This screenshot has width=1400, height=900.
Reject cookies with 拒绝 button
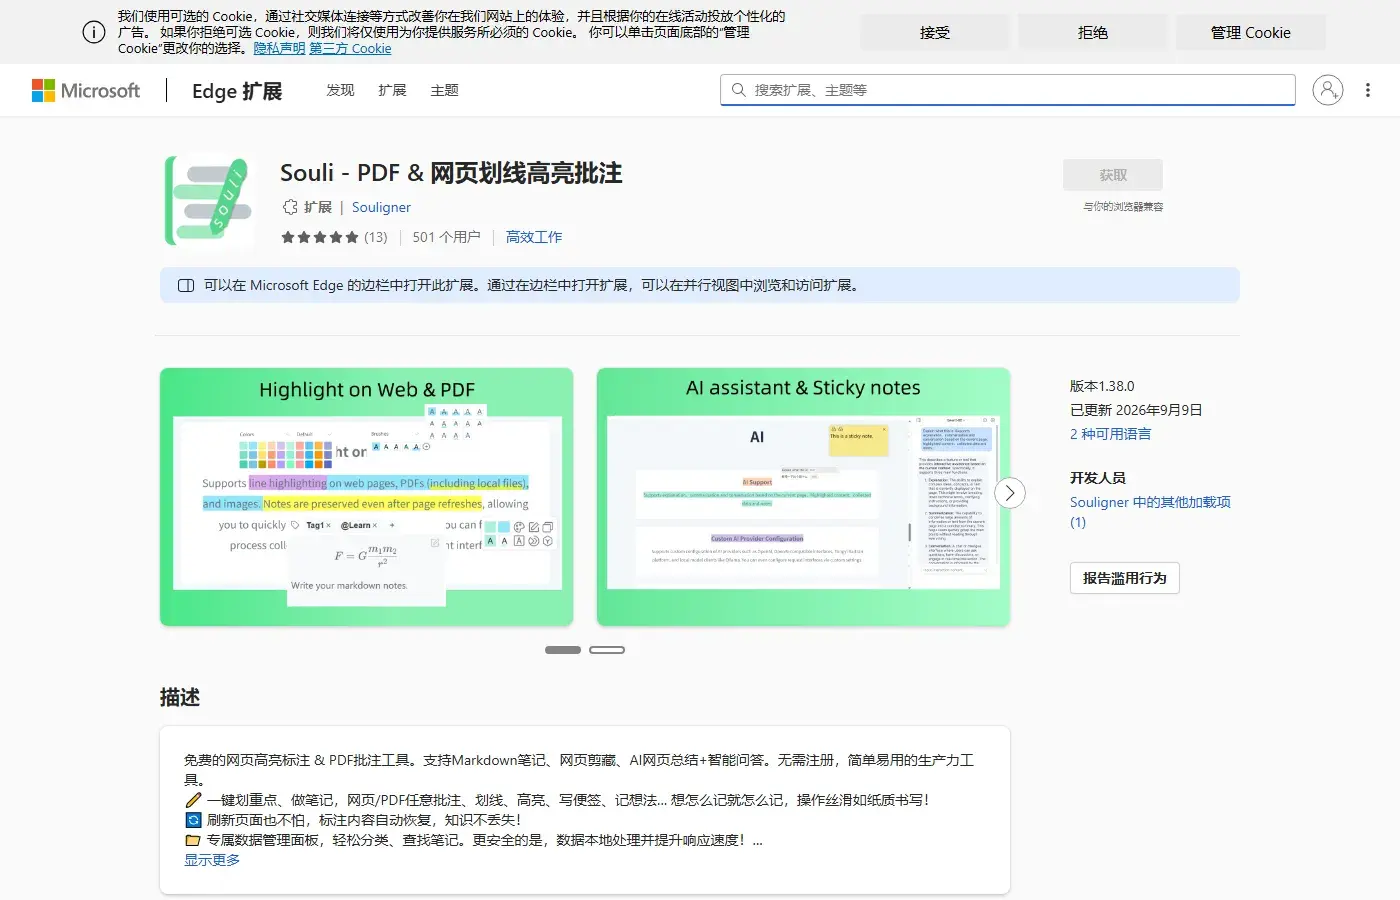coord(1093,32)
